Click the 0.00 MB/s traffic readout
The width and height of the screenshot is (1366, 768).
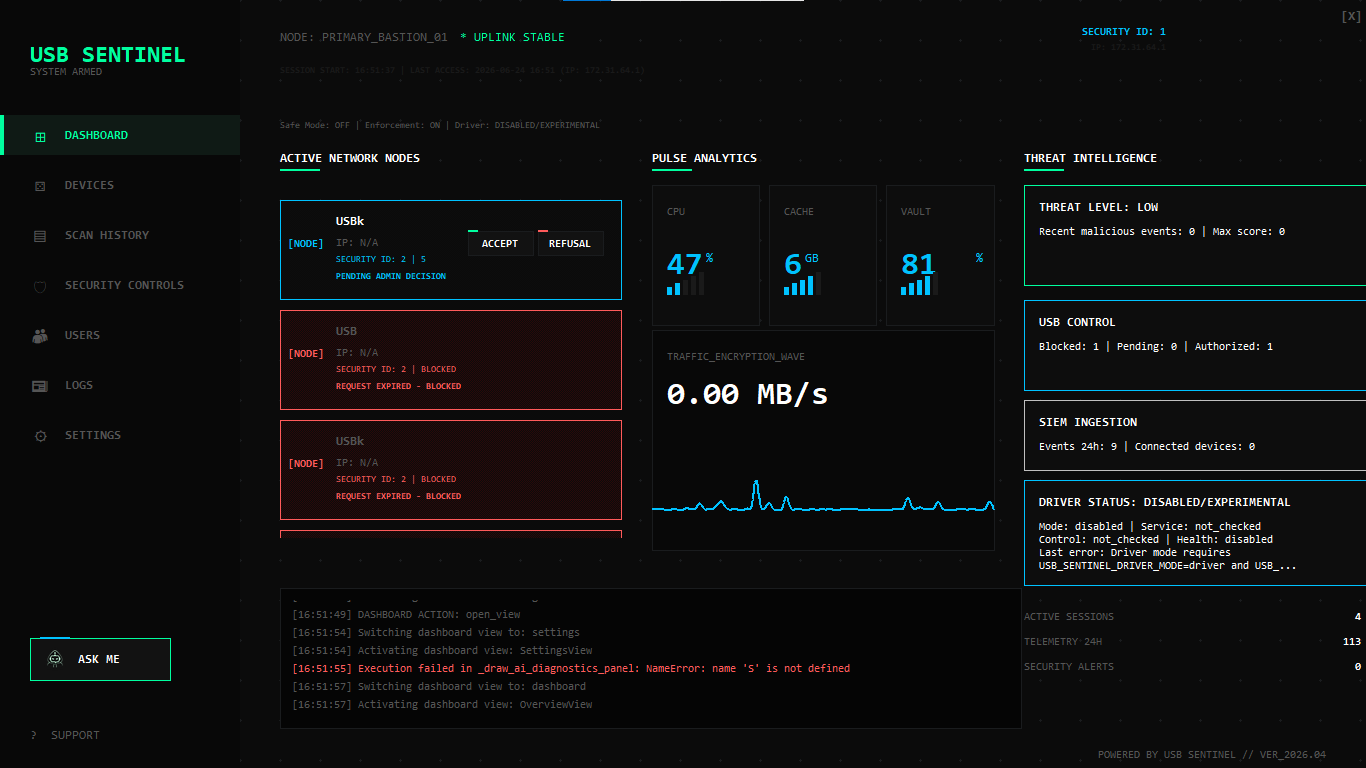click(748, 394)
